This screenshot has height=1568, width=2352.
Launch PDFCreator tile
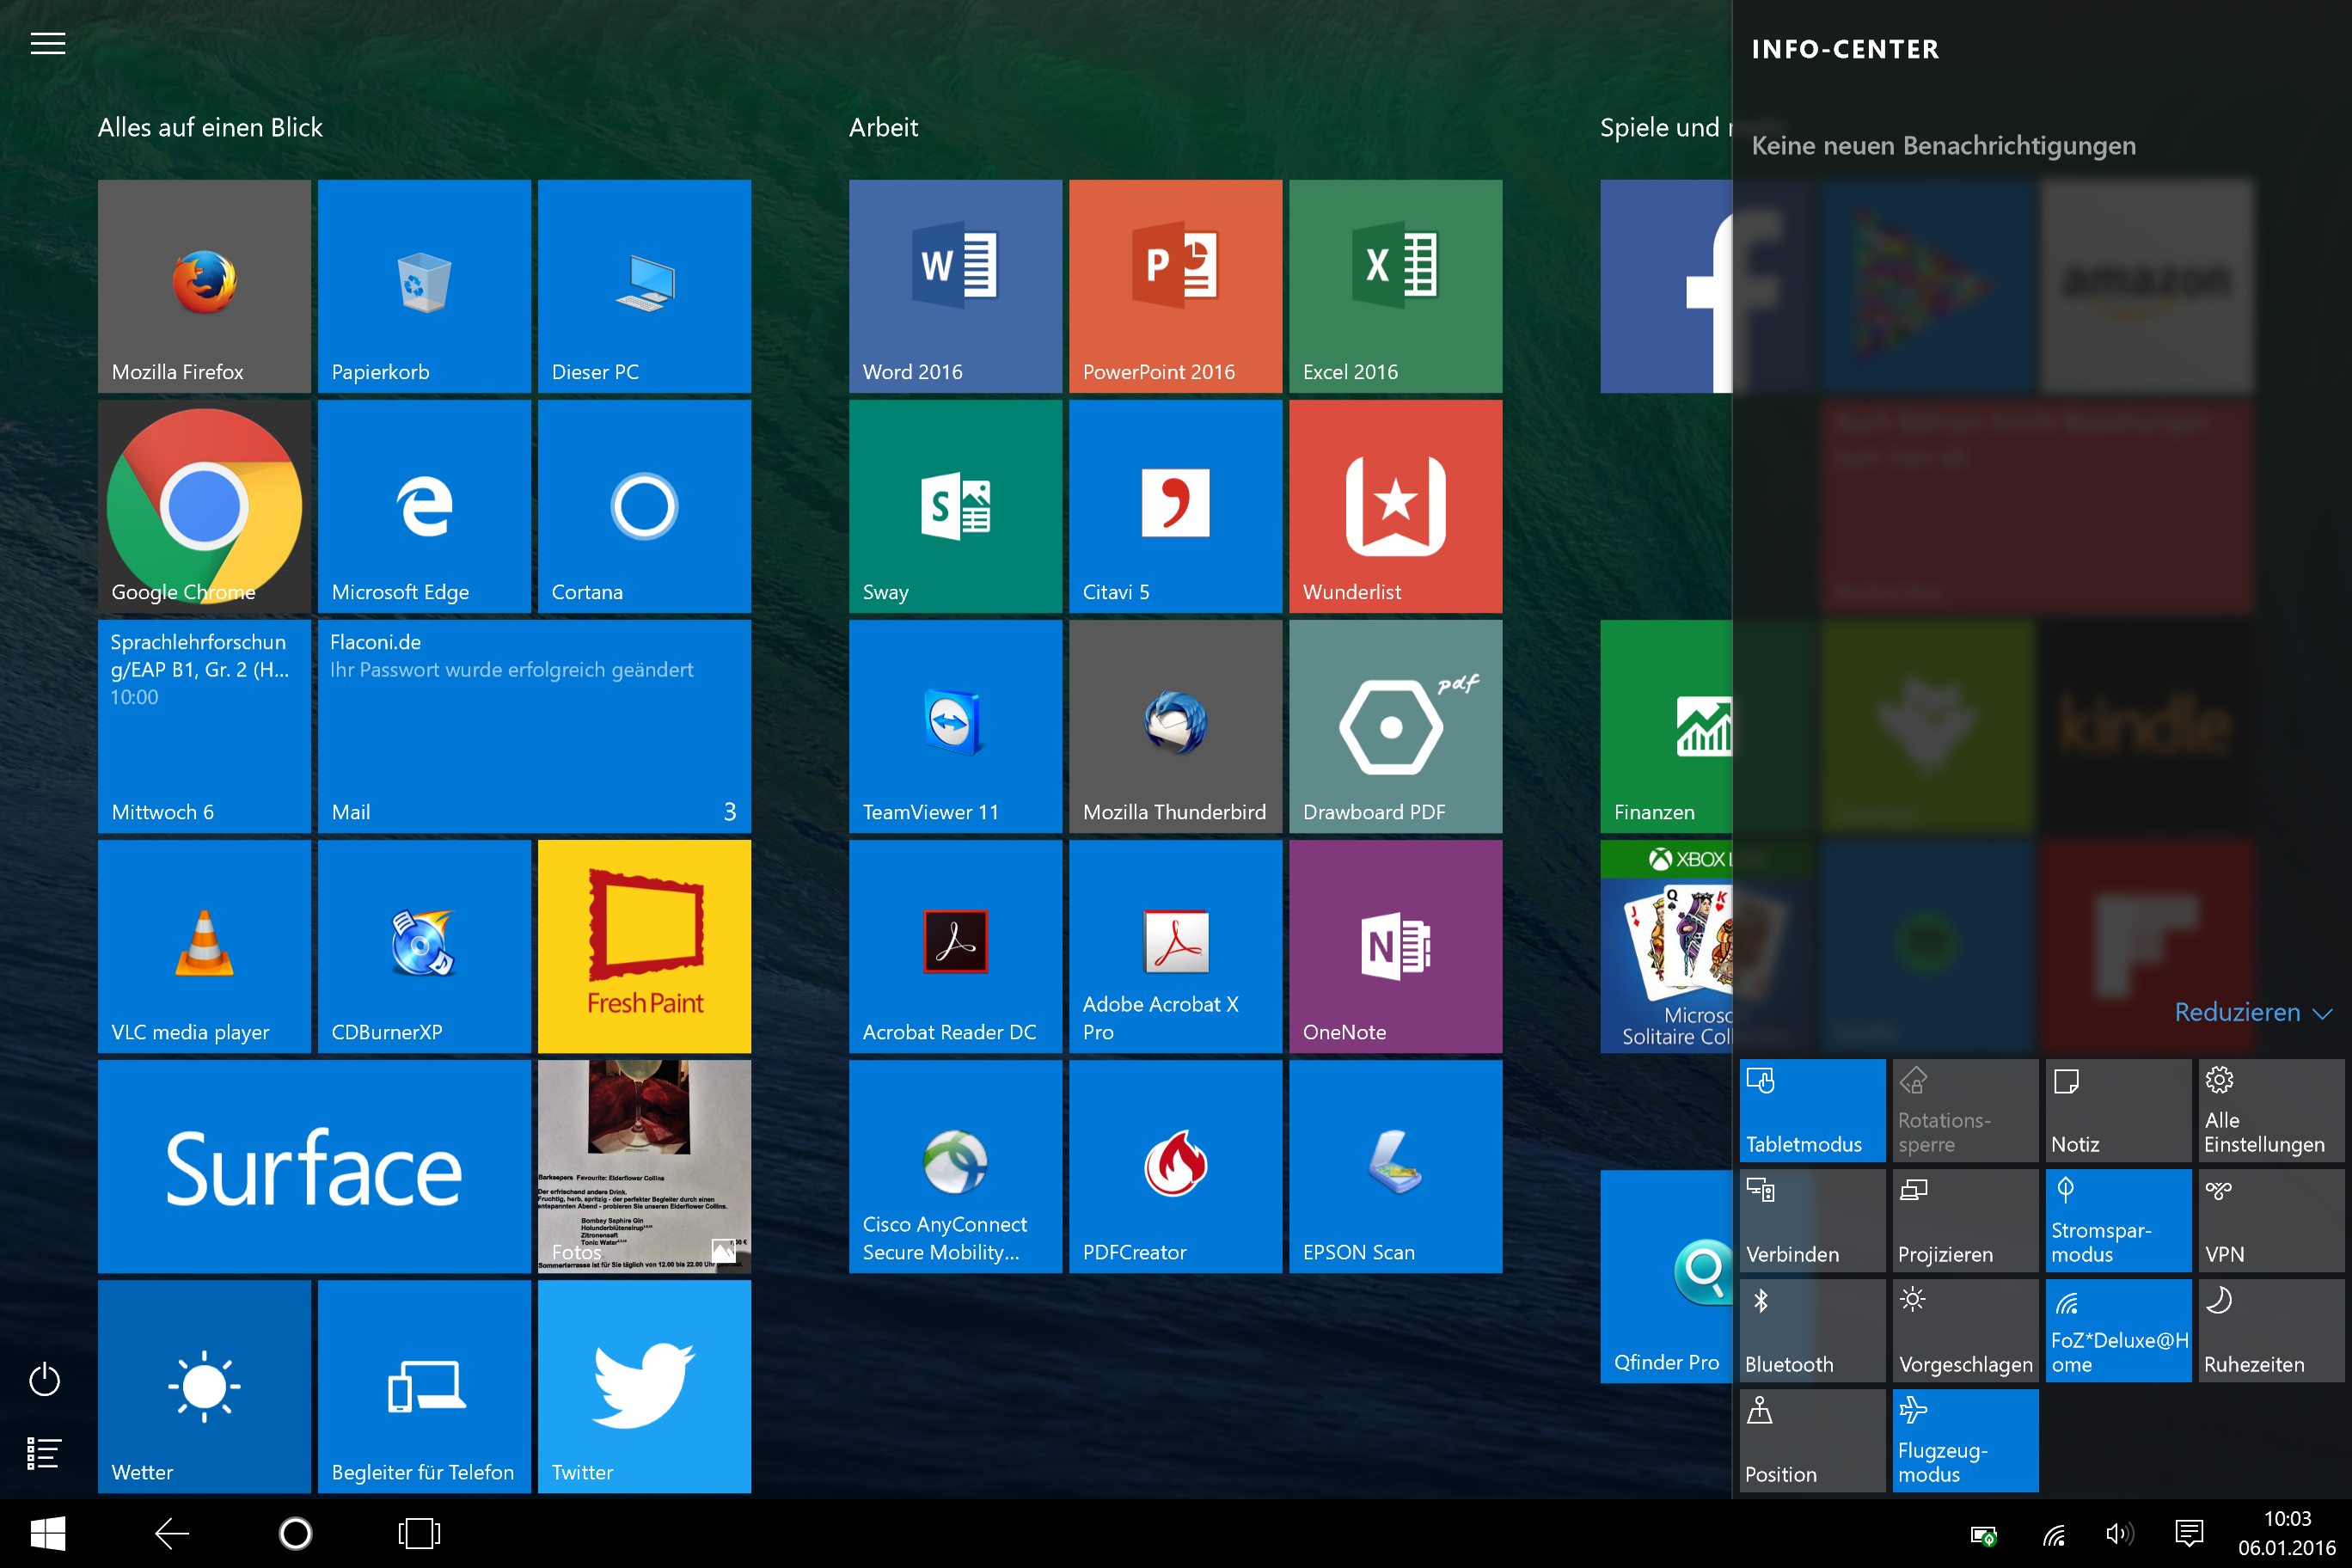(x=1175, y=1166)
